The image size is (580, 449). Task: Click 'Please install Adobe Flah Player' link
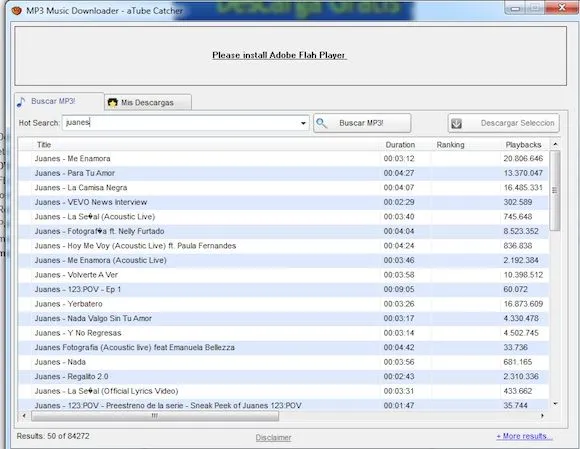coord(279,55)
